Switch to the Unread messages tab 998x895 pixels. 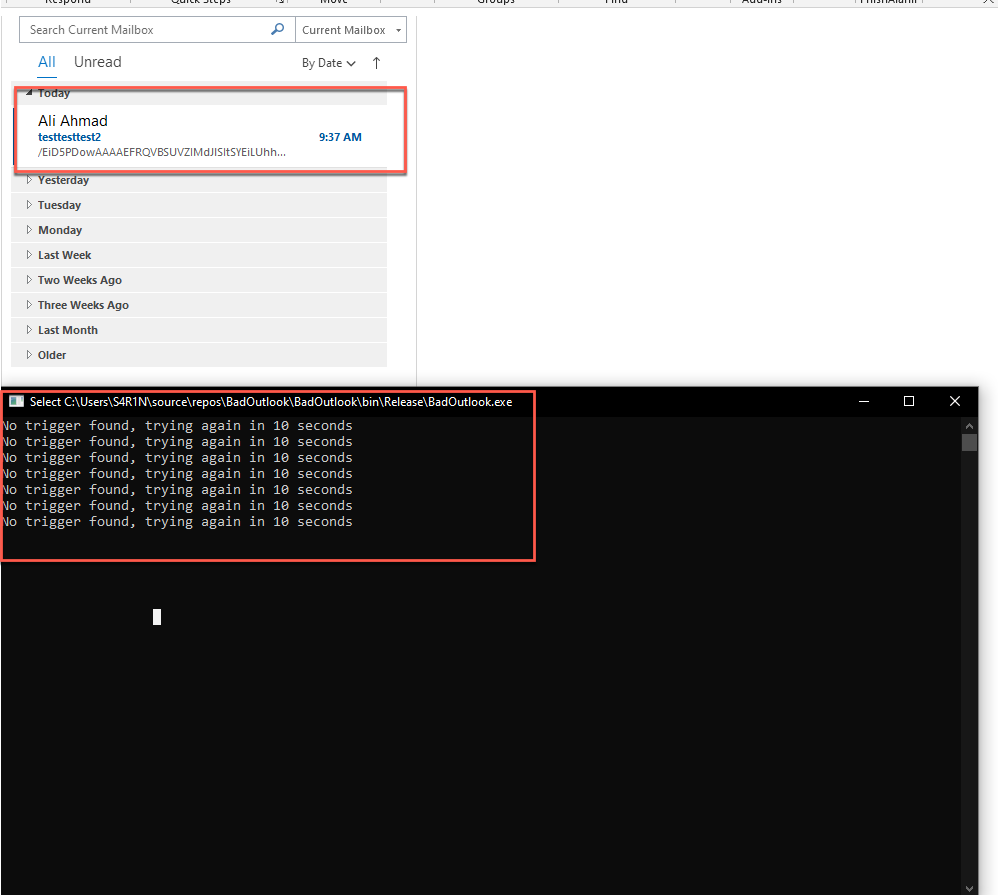[97, 62]
